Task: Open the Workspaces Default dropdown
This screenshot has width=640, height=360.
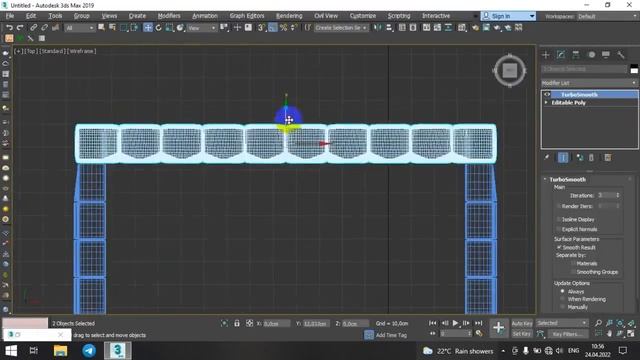Action: [607, 16]
